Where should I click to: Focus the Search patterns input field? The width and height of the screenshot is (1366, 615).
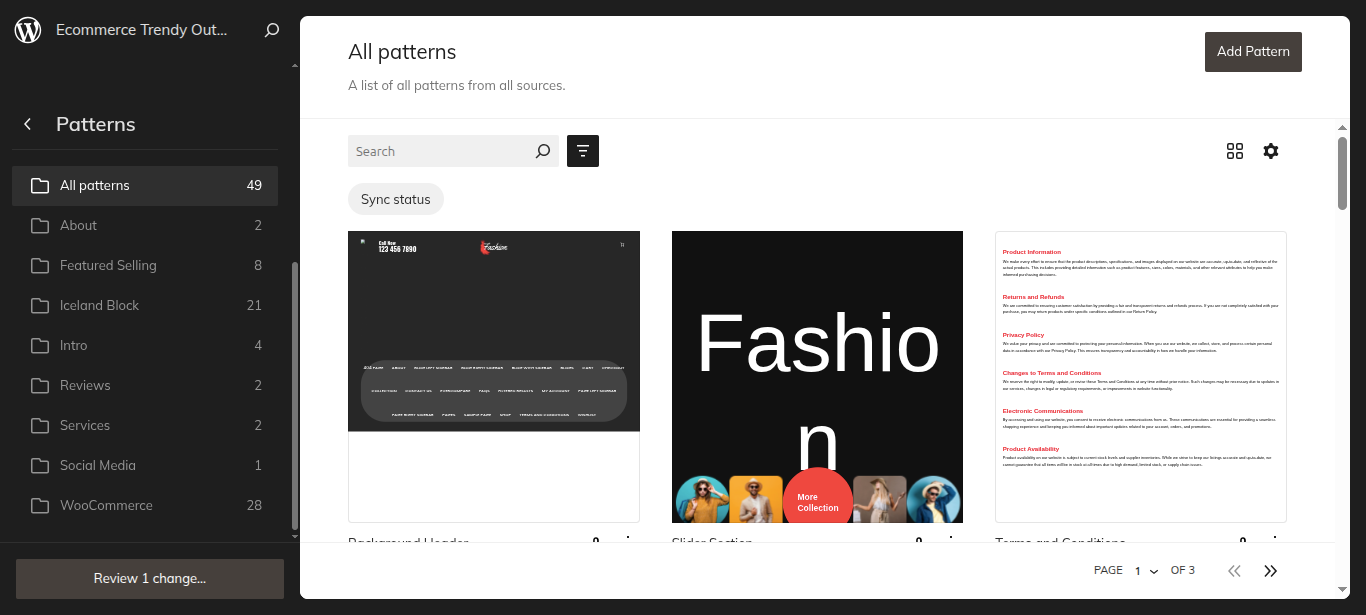tap(440, 151)
